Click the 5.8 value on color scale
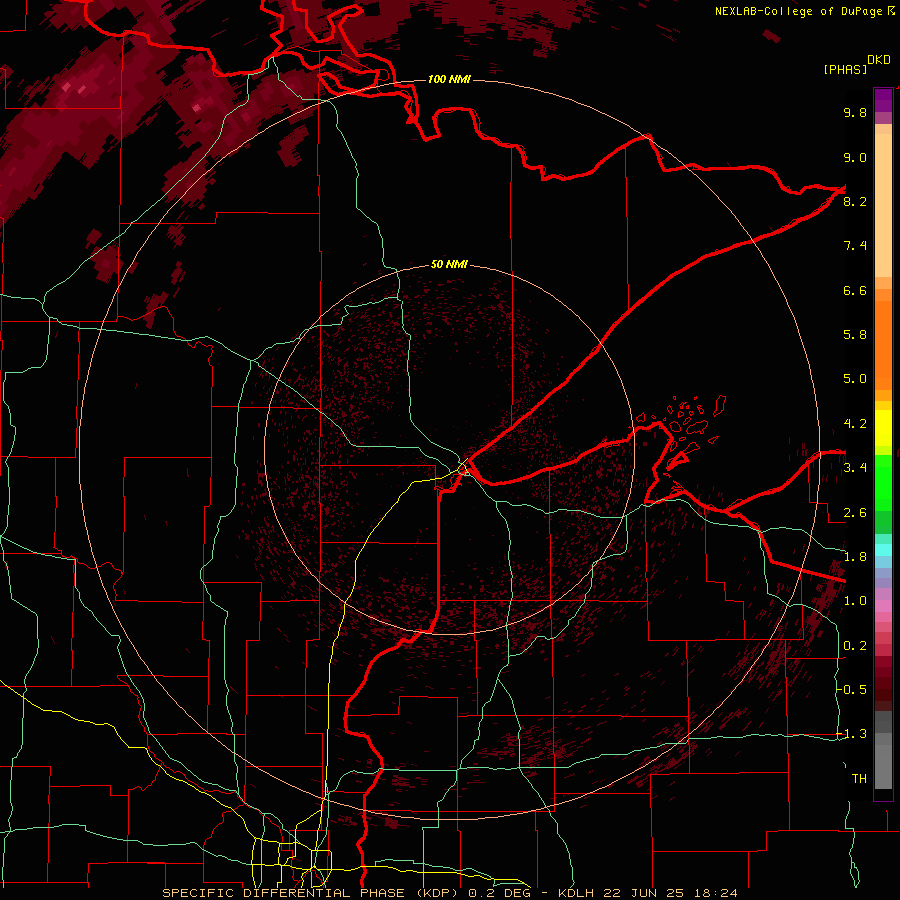Viewport: 900px width, 900px height. click(855, 335)
